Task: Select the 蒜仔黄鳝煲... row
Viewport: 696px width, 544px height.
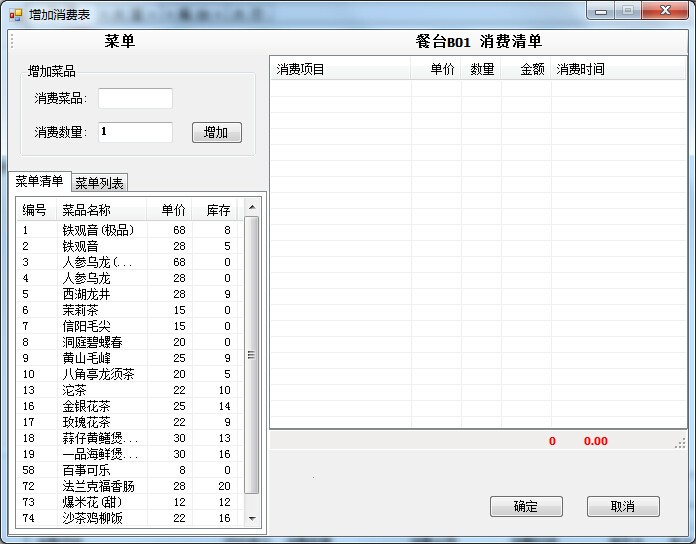Action: 130,438
